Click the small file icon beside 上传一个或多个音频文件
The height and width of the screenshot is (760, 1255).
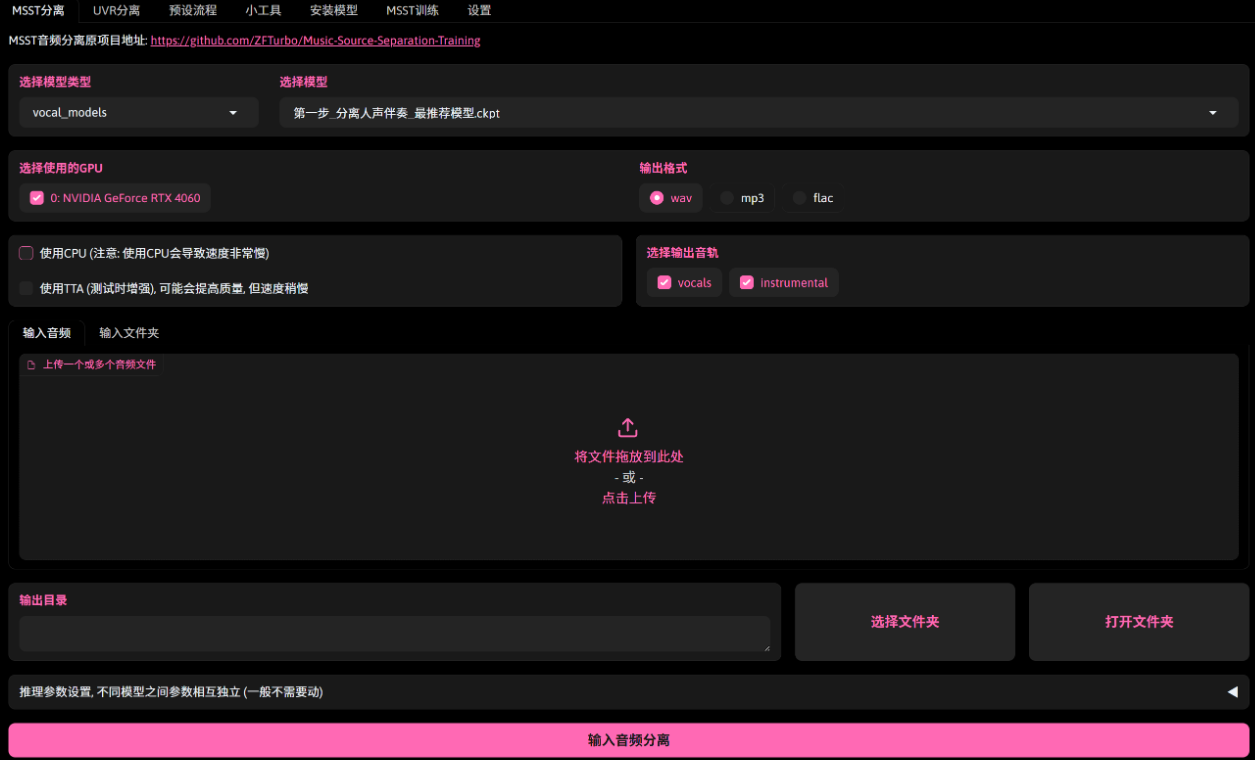point(31,365)
